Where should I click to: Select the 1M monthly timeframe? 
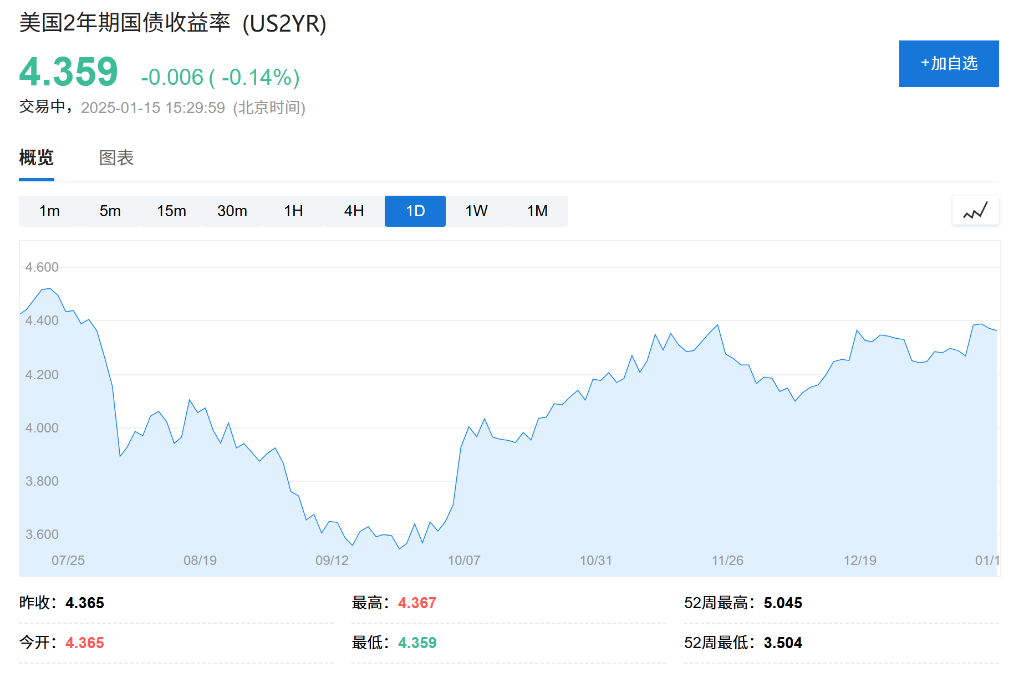coord(537,211)
